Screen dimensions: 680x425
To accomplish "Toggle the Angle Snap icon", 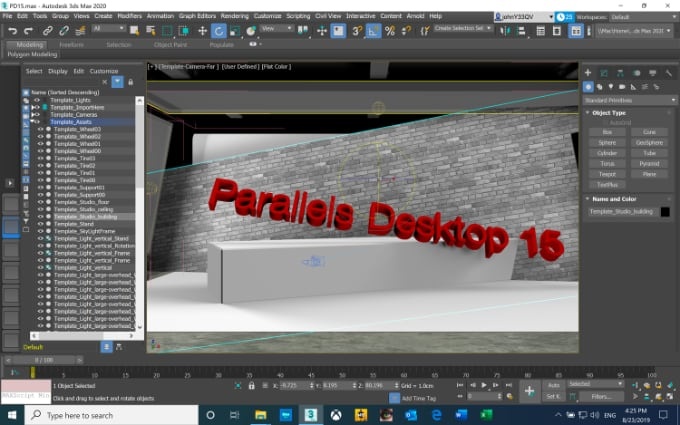I will tap(373, 31).
